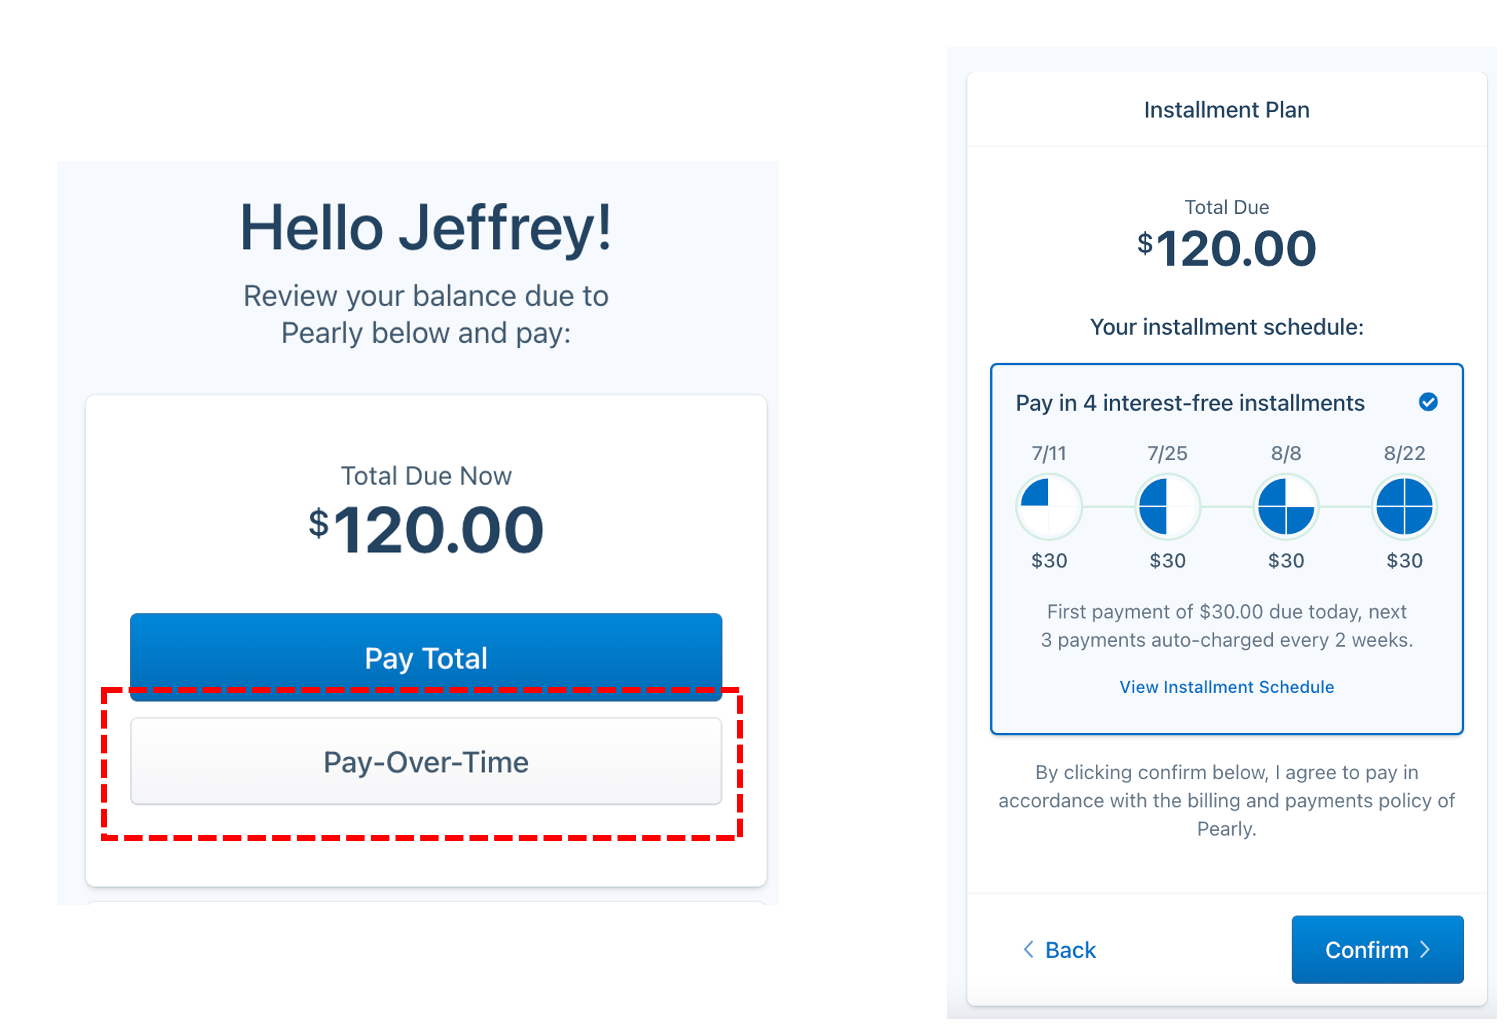
Task: Click the Hello Jeffrey! heading
Action: [426, 228]
